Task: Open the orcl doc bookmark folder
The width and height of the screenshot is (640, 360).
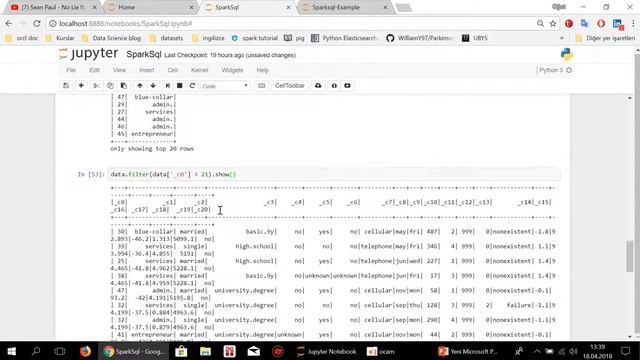Action: pos(22,38)
